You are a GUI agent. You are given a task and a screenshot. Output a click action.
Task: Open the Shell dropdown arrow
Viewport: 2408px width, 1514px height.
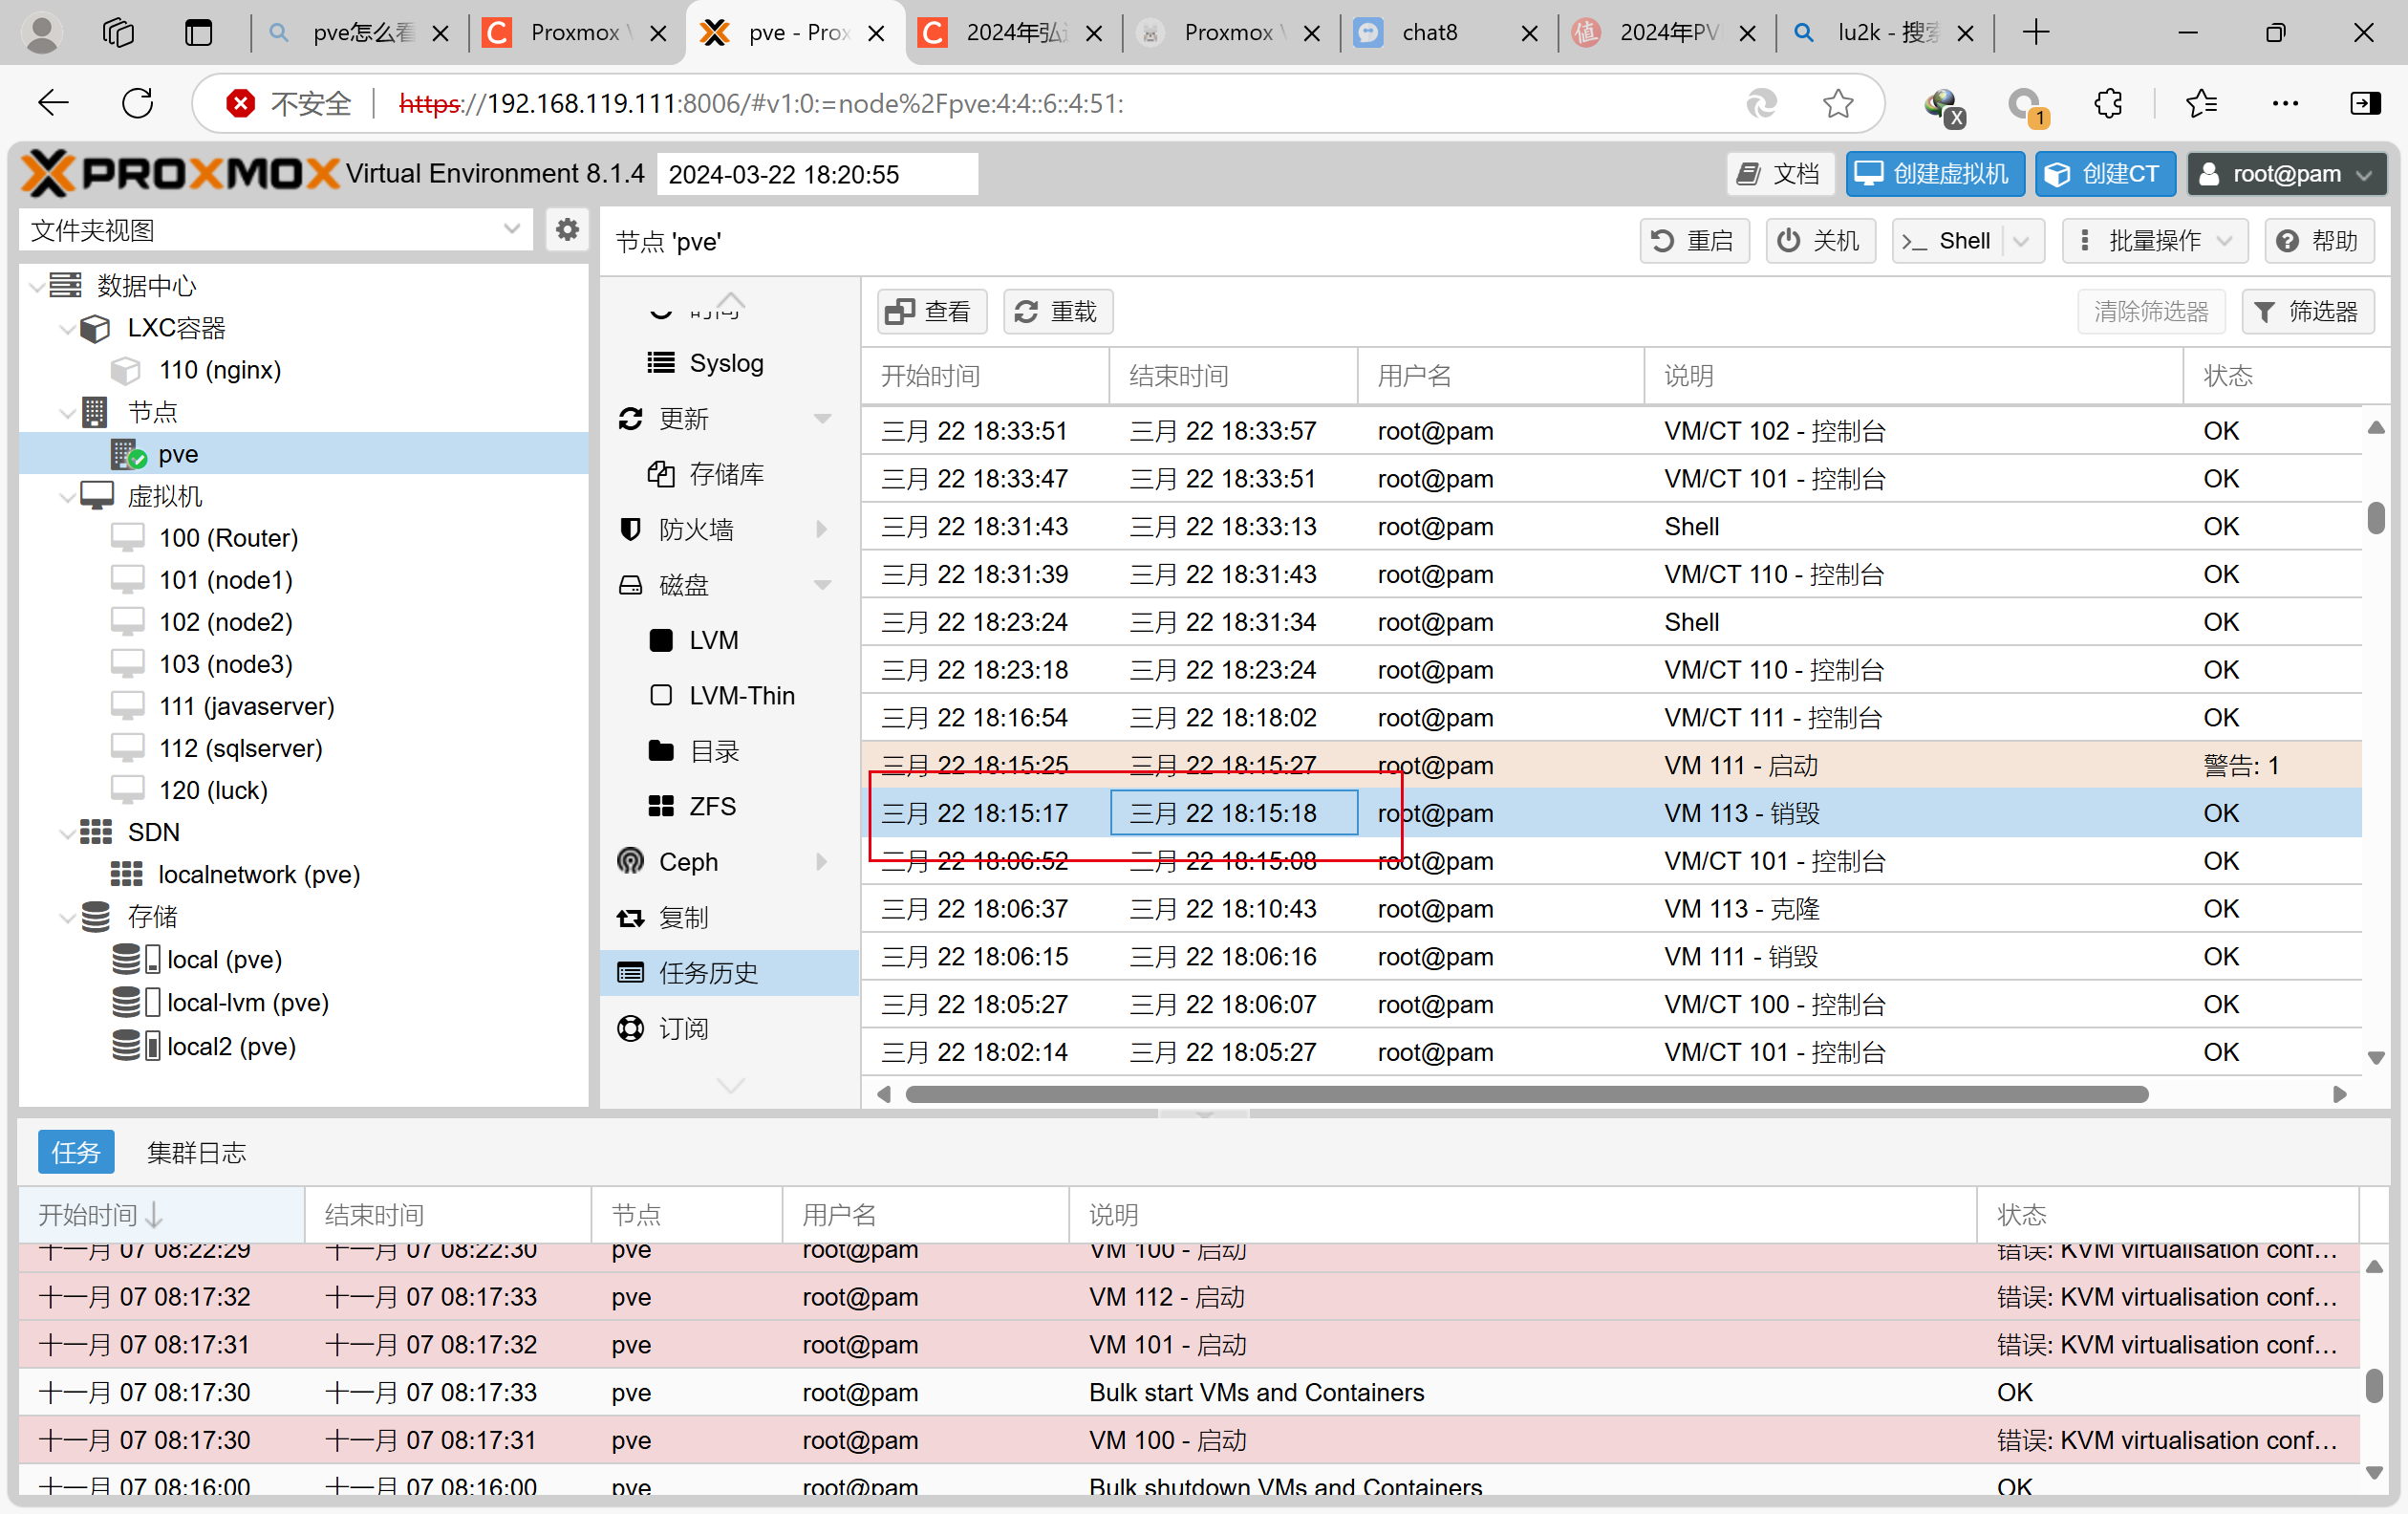pos(2022,241)
